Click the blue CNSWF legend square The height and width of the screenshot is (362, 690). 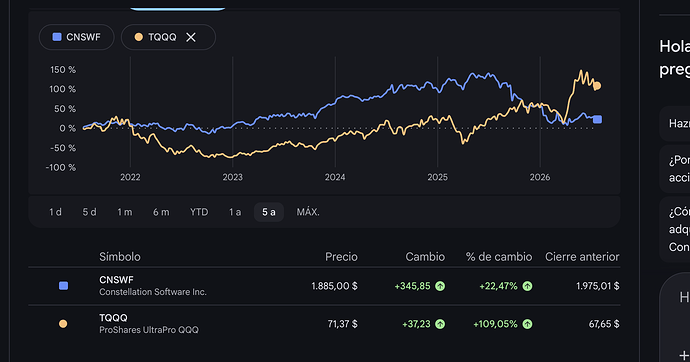[57, 37]
